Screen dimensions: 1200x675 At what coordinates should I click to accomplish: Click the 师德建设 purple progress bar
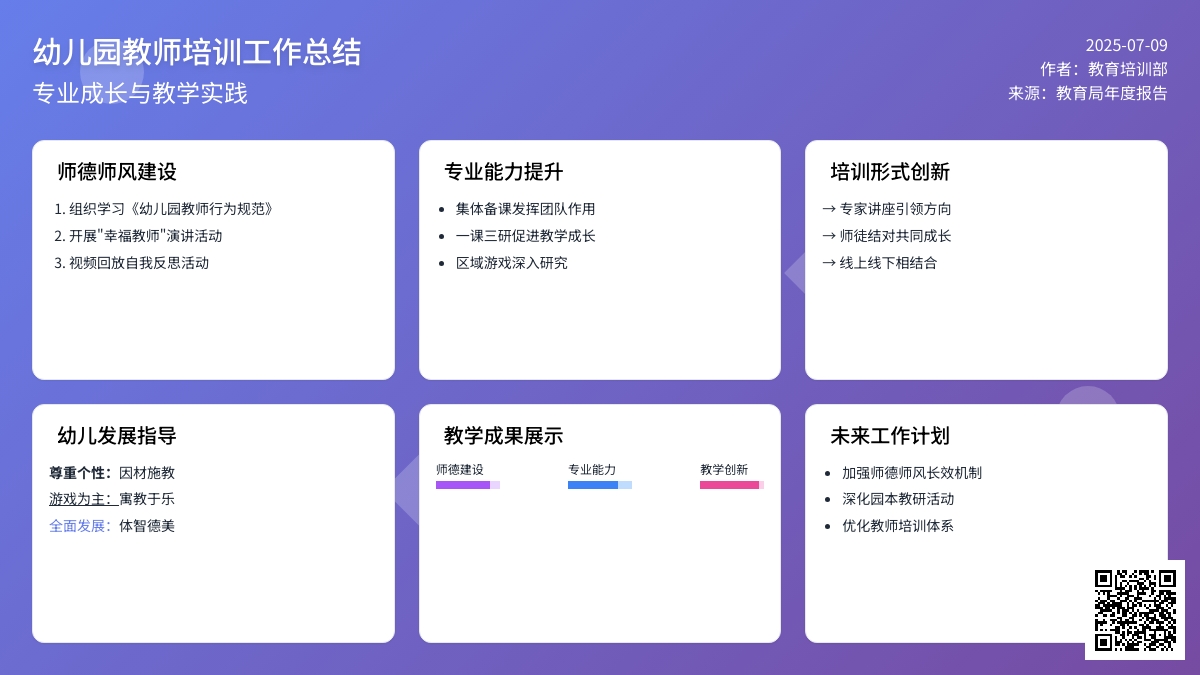468,485
